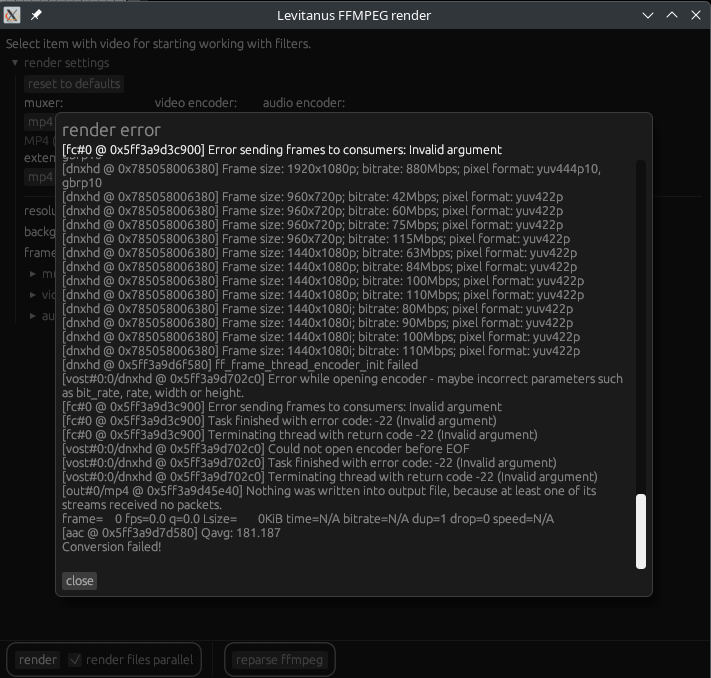Select the 'Conversion failed!' text line

pyautogui.click(x=112, y=546)
